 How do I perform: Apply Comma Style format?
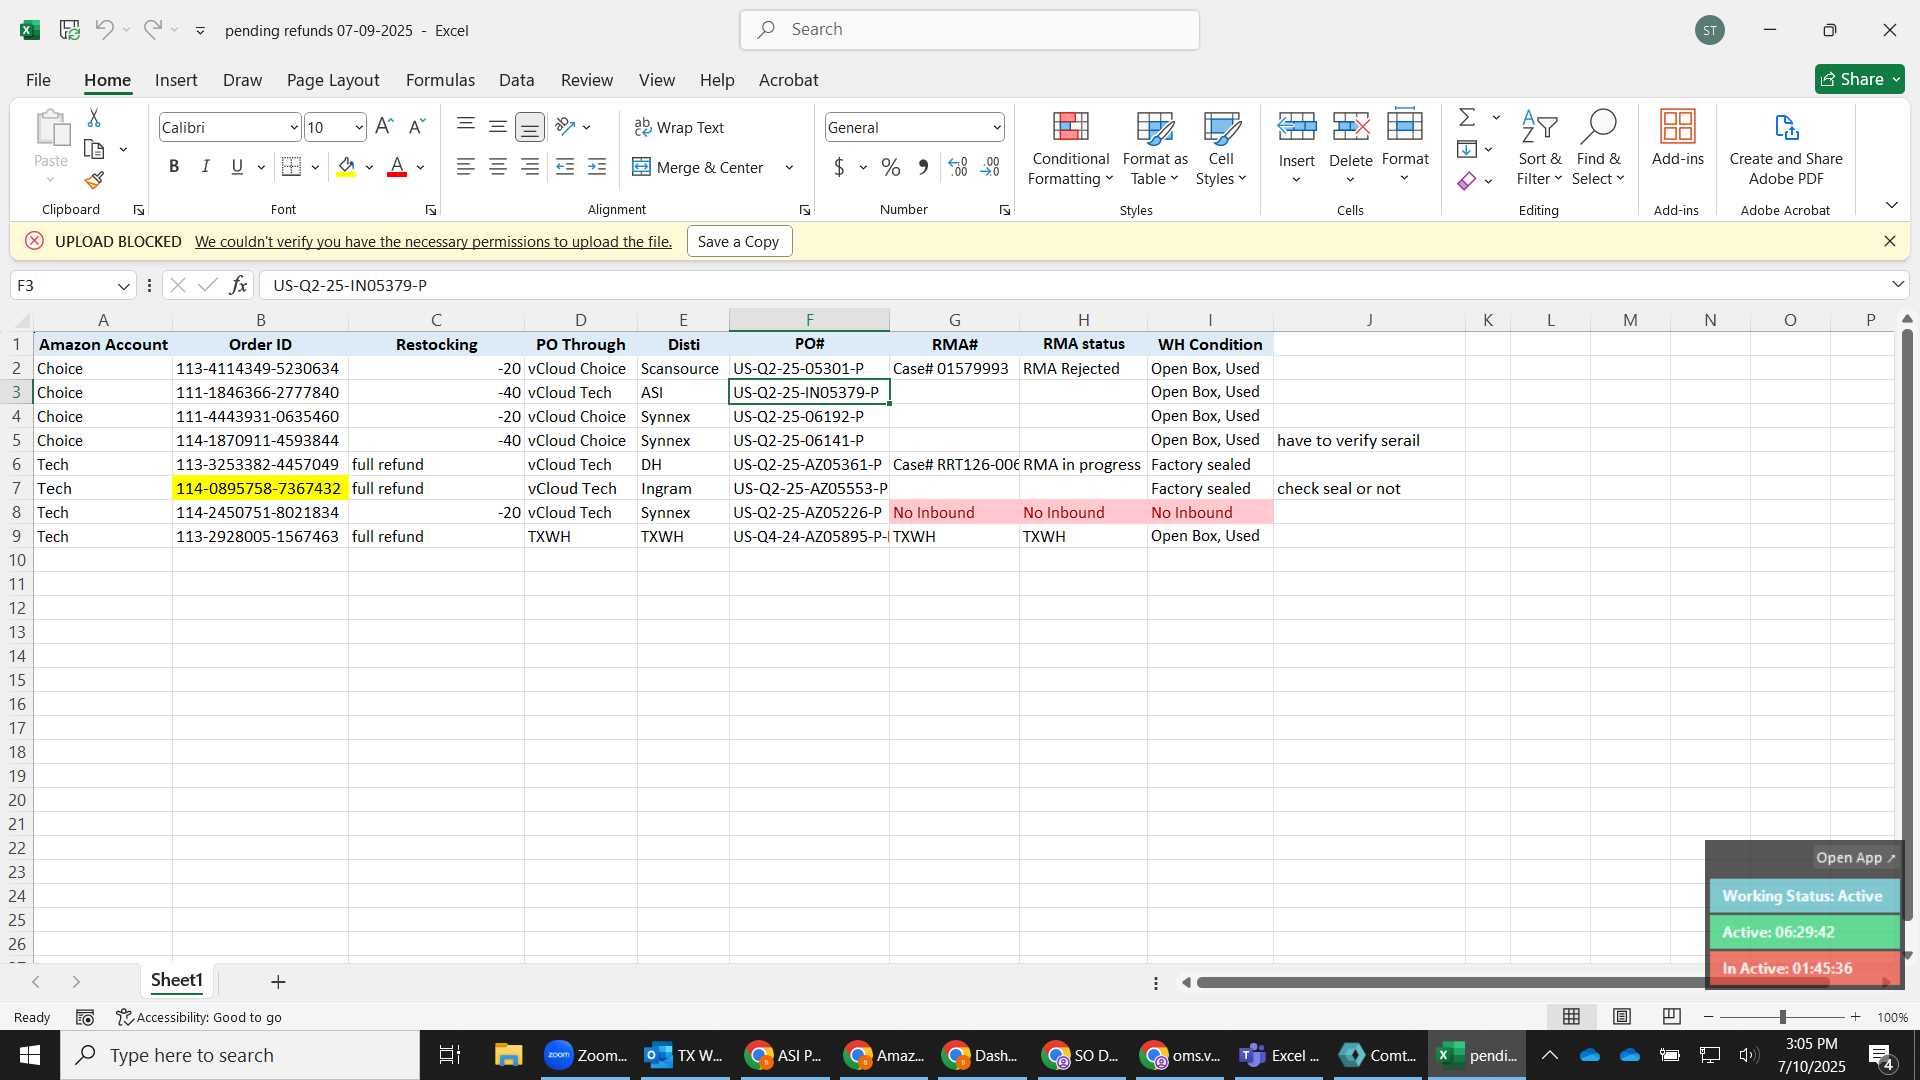(x=923, y=167)
